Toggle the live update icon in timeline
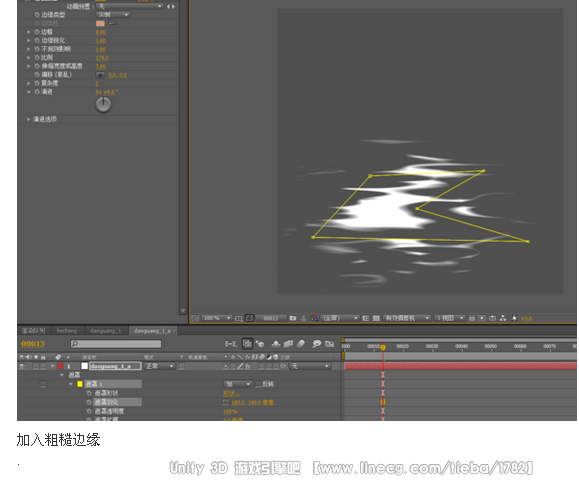 click(247, 344)
